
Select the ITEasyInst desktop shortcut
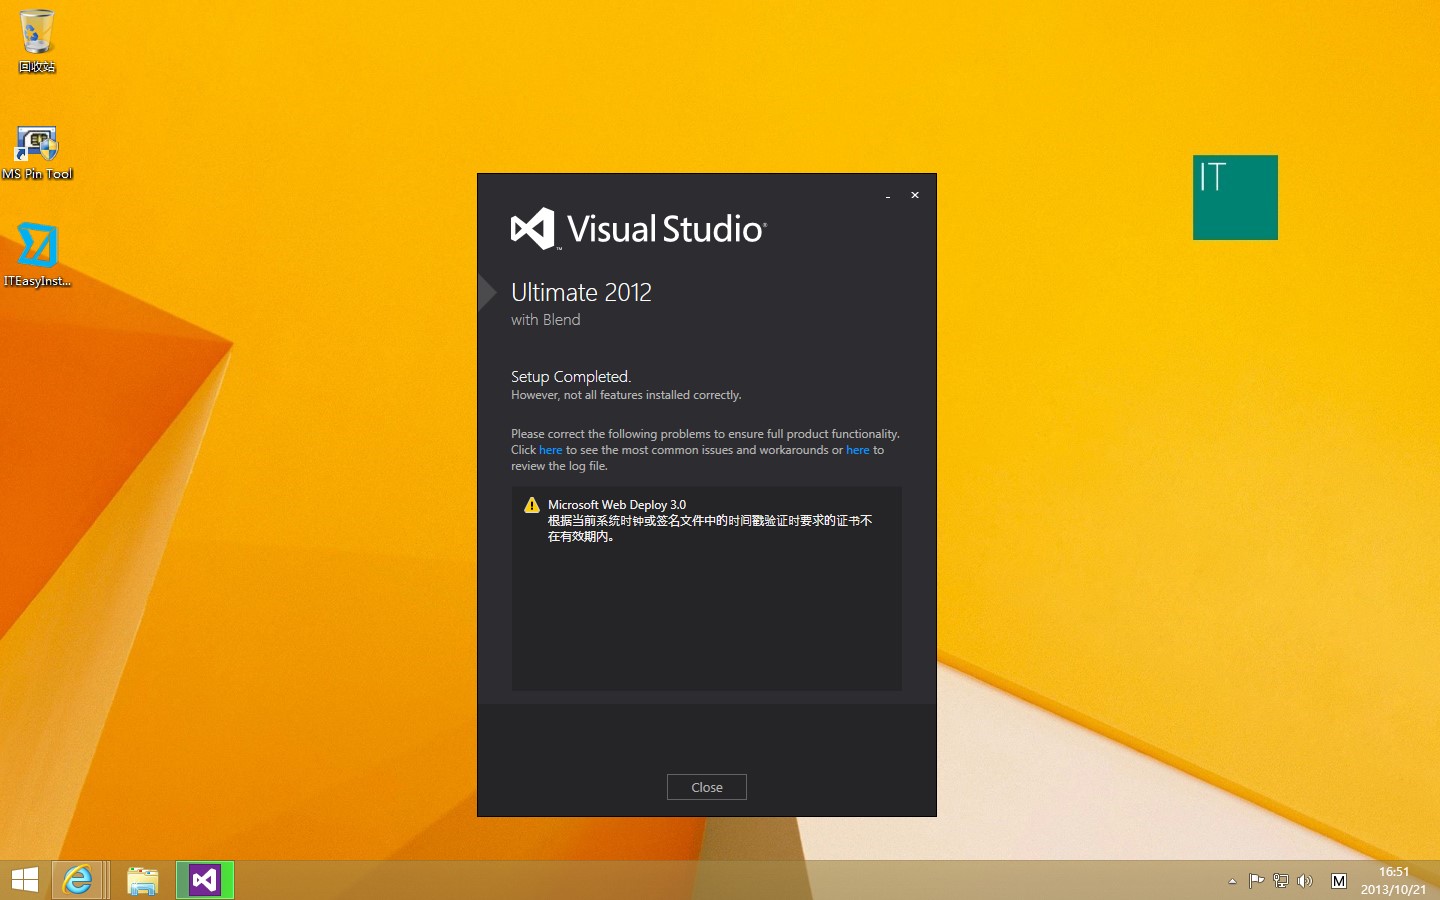pyautogui.click(x=37, y=254)
